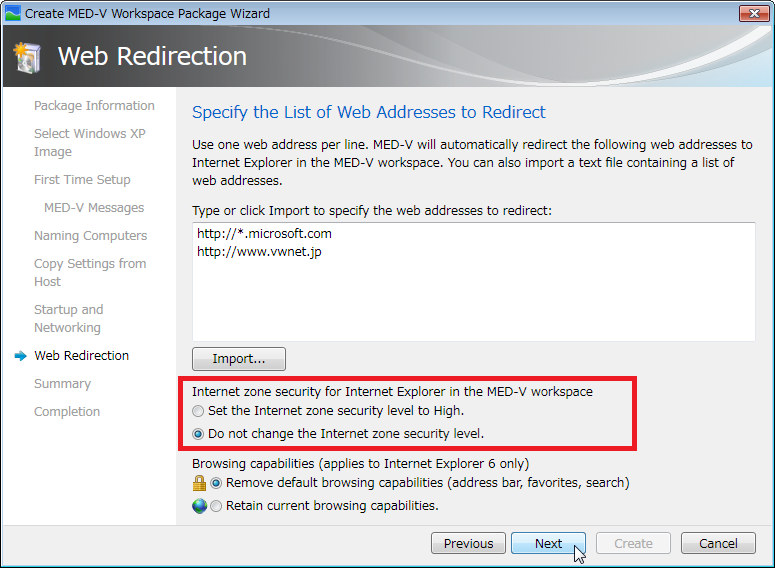
Task: Click the title bar application icon
Action: 12,13
